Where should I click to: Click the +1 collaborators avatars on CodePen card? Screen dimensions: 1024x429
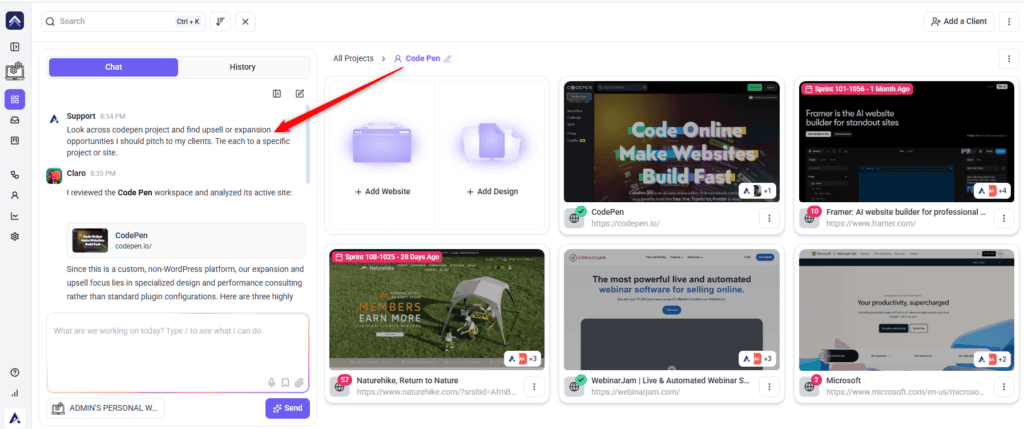click(758, 191)
